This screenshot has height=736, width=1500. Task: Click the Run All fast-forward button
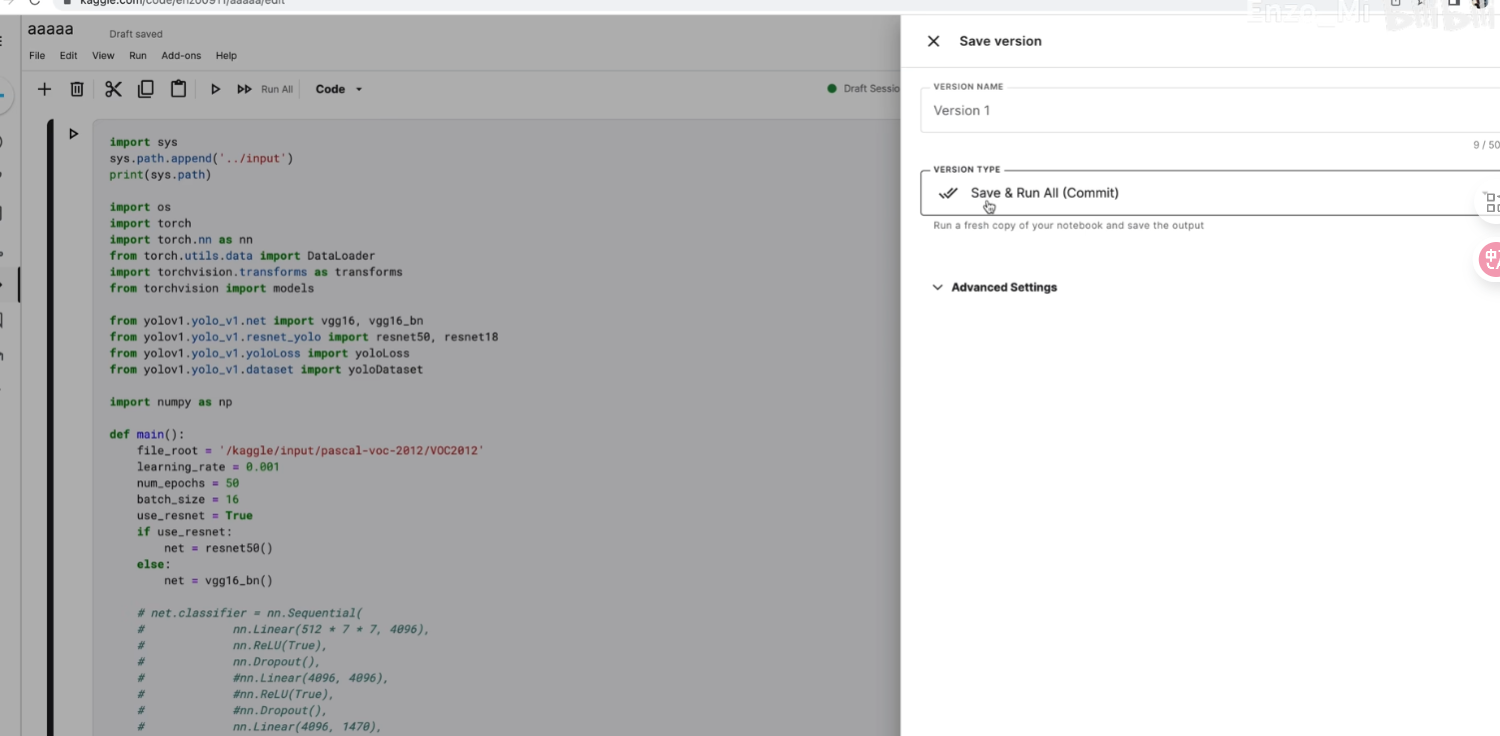[x=244, y=89]
